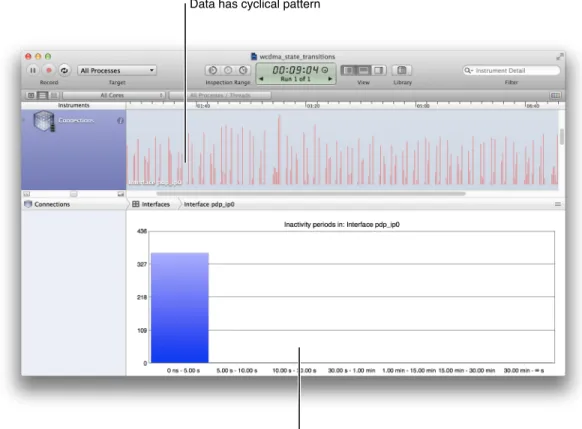Click the vertical track pane scrollbar
This screenshot has width=582, height=429.
tap(562, 137)
